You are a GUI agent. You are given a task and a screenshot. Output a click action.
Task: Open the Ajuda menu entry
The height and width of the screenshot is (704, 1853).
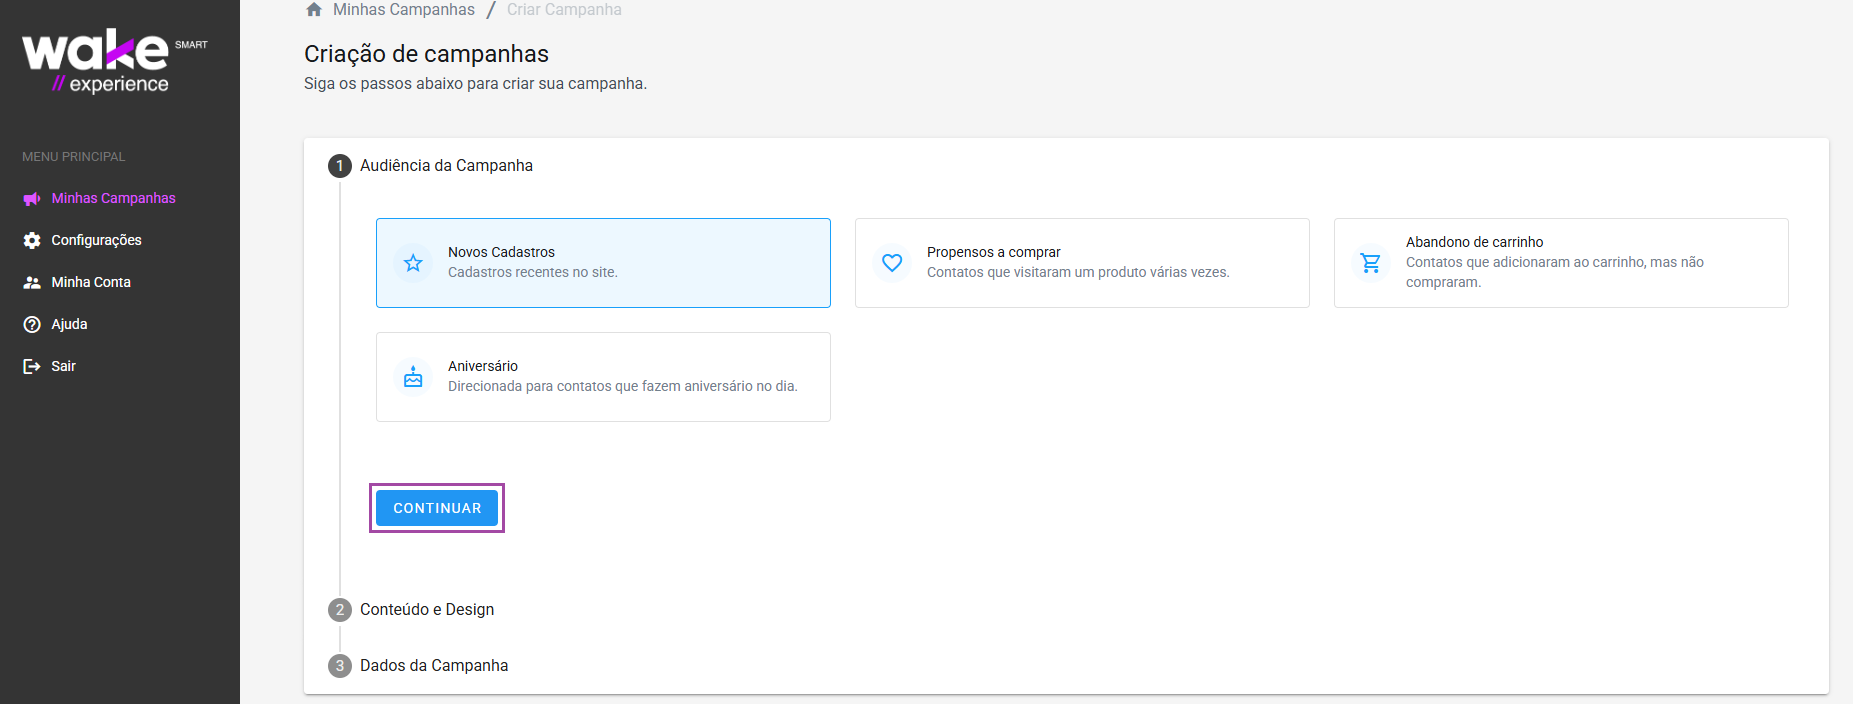point(70,324)
